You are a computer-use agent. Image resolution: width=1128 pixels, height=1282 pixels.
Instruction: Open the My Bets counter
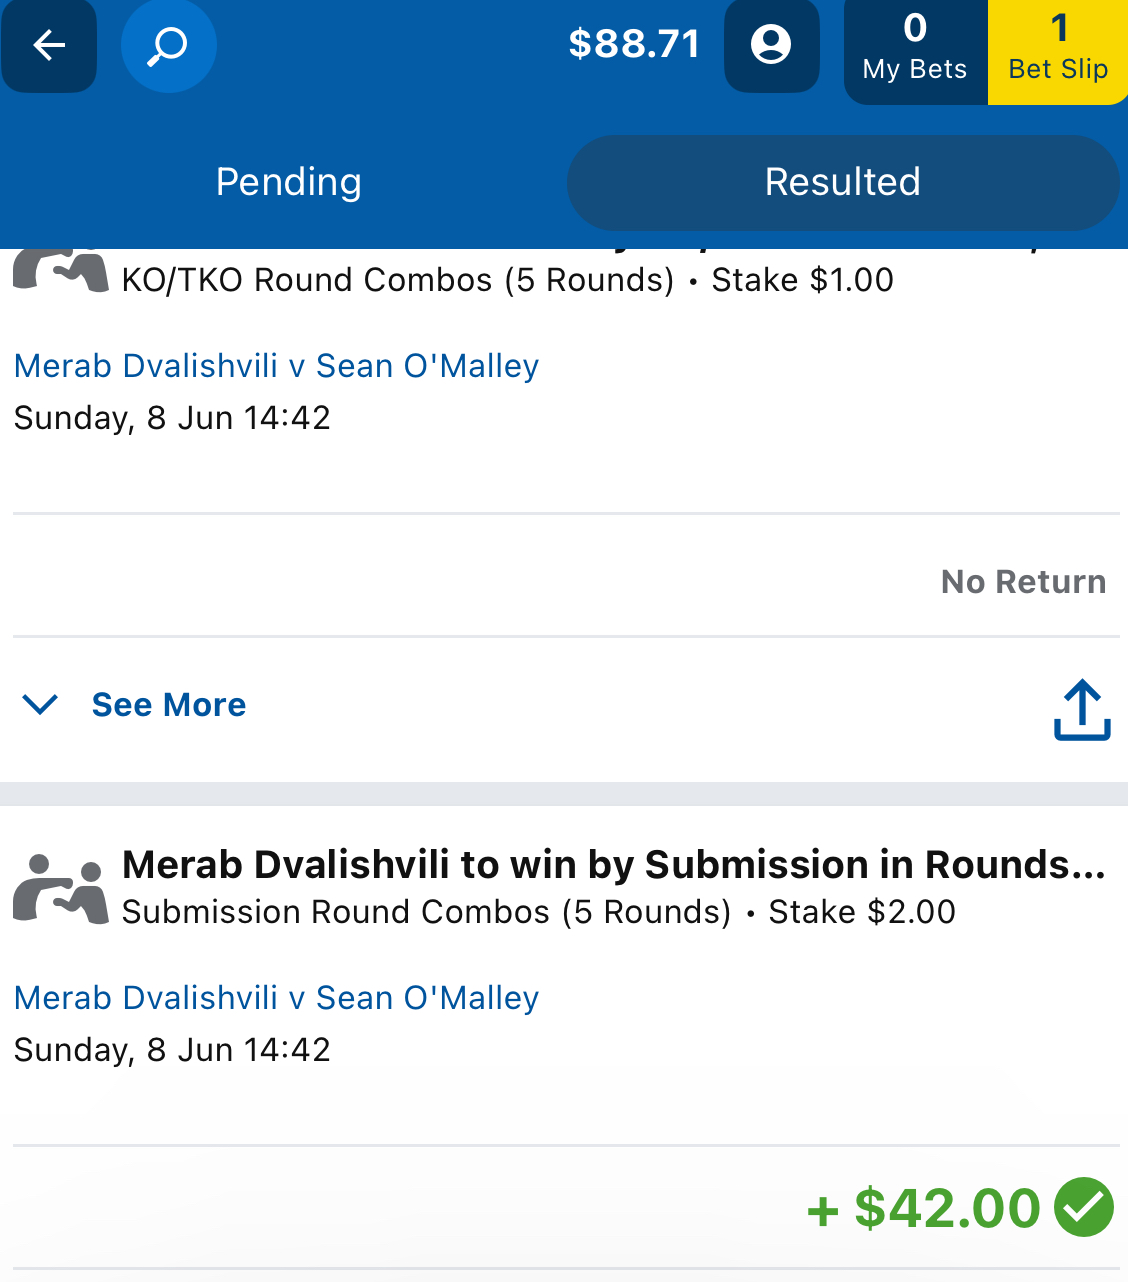pyautogui.click(x=915, y=50)
